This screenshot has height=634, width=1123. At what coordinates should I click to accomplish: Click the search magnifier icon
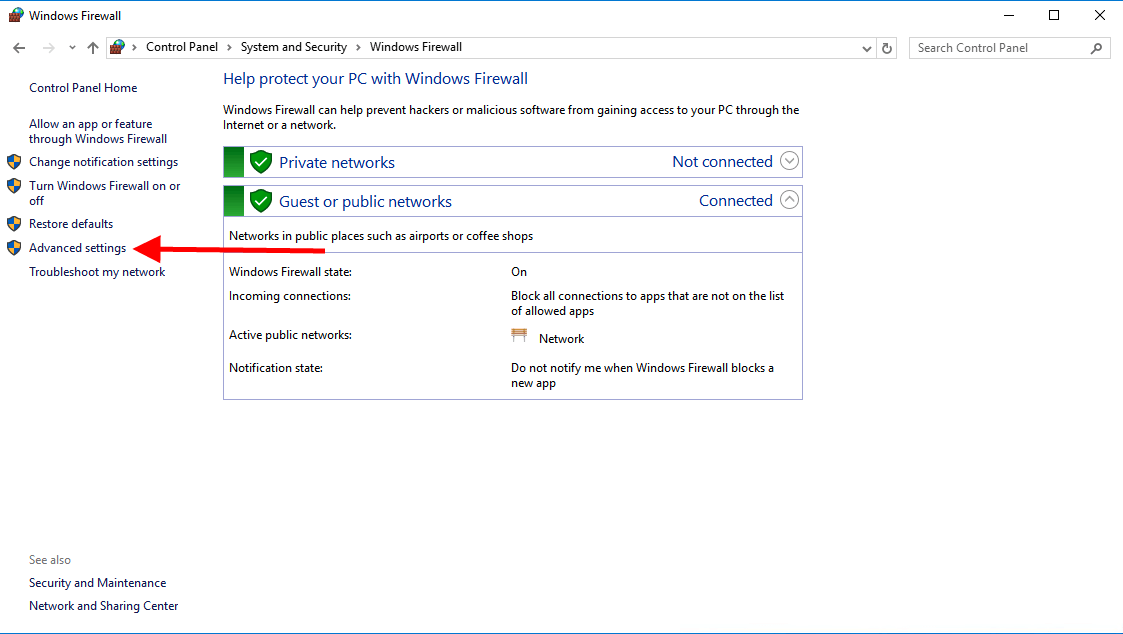pyautogui.click(x=1097, y=48)
